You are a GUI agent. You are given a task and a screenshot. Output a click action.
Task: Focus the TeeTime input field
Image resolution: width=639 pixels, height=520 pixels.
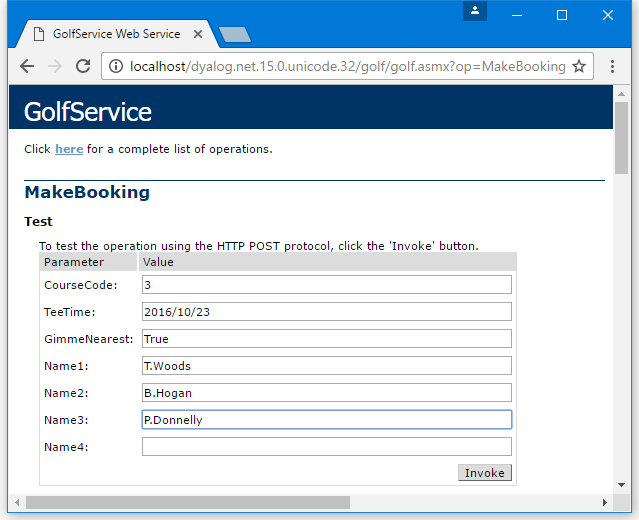click(x=326, y=312)
